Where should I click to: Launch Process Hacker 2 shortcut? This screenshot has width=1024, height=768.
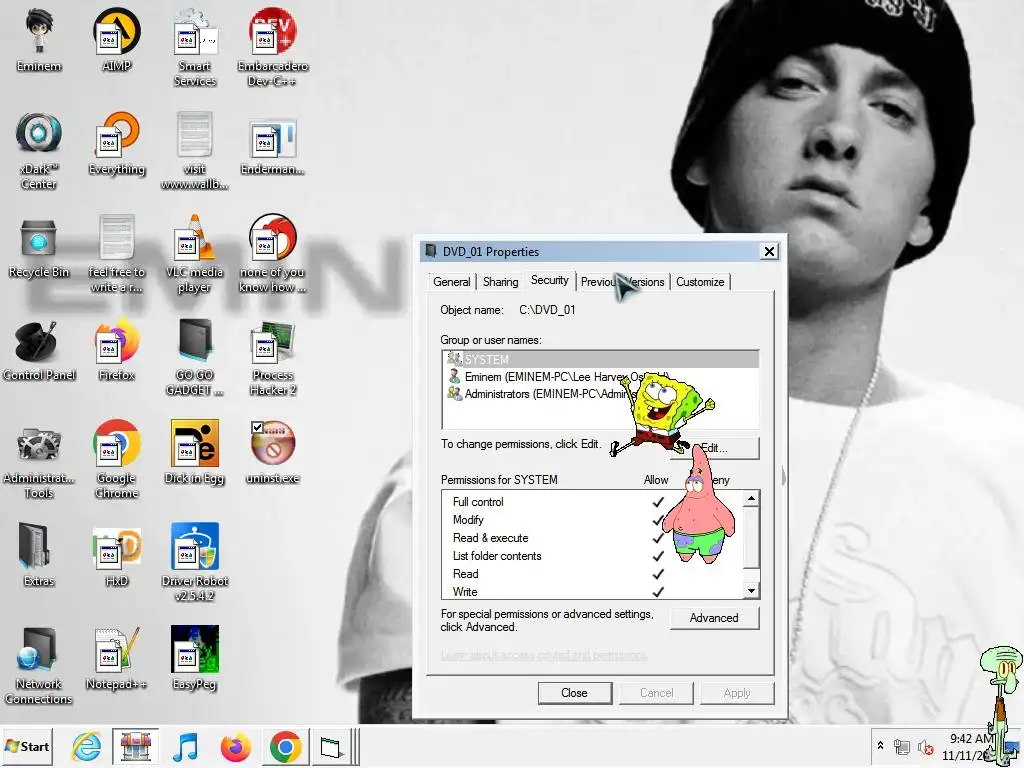pyautogui.click(x=273, y=357)
